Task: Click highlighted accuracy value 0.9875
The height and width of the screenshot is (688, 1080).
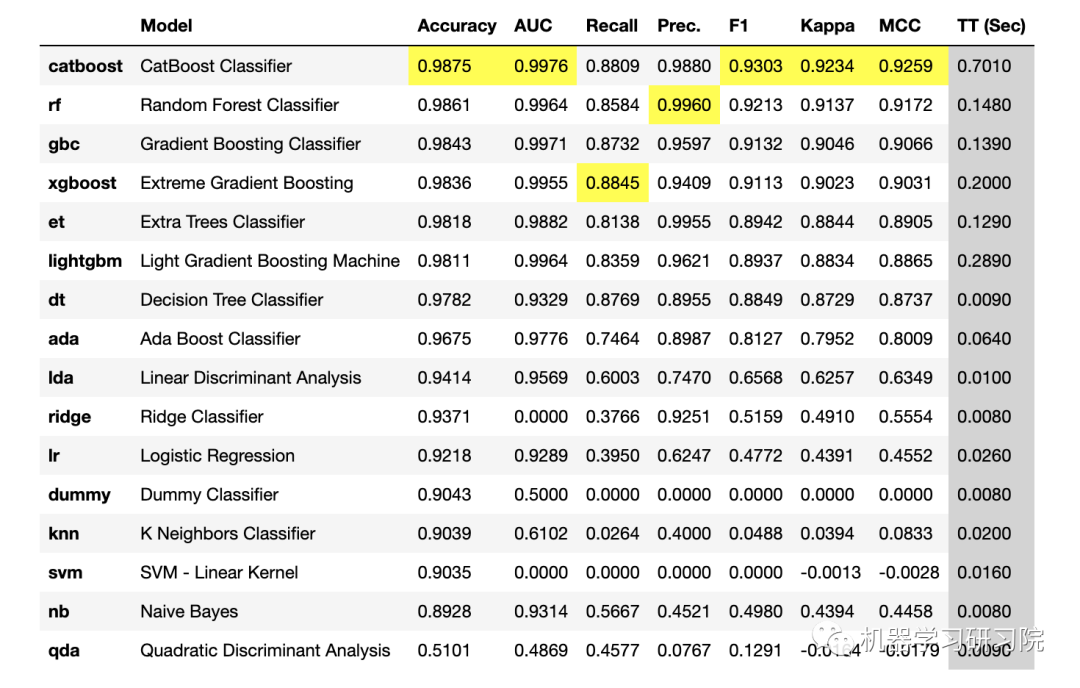Action: click(444, 66)
